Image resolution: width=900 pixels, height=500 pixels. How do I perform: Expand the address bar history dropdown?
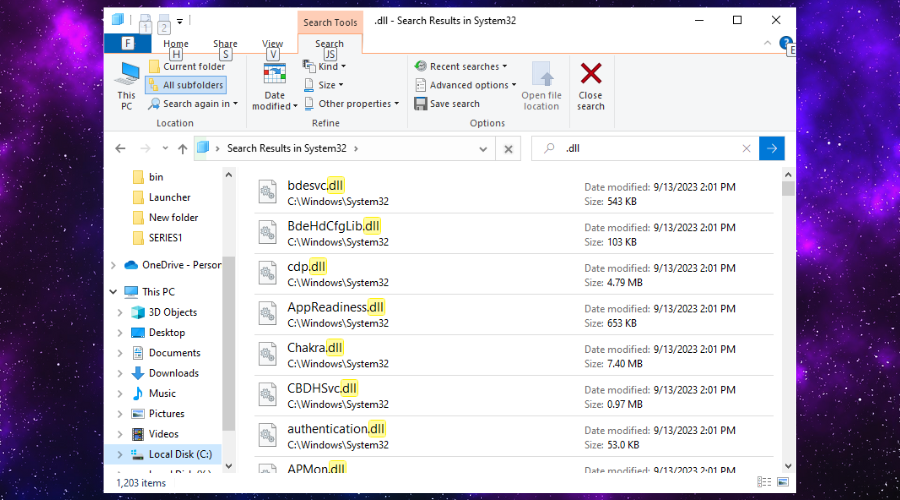point(483,149)
